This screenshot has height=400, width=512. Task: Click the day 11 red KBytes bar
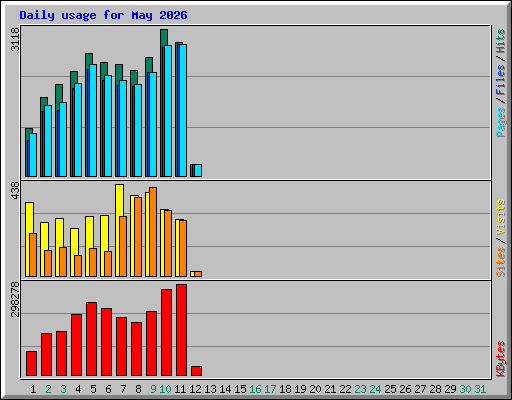tap(181, 330)
